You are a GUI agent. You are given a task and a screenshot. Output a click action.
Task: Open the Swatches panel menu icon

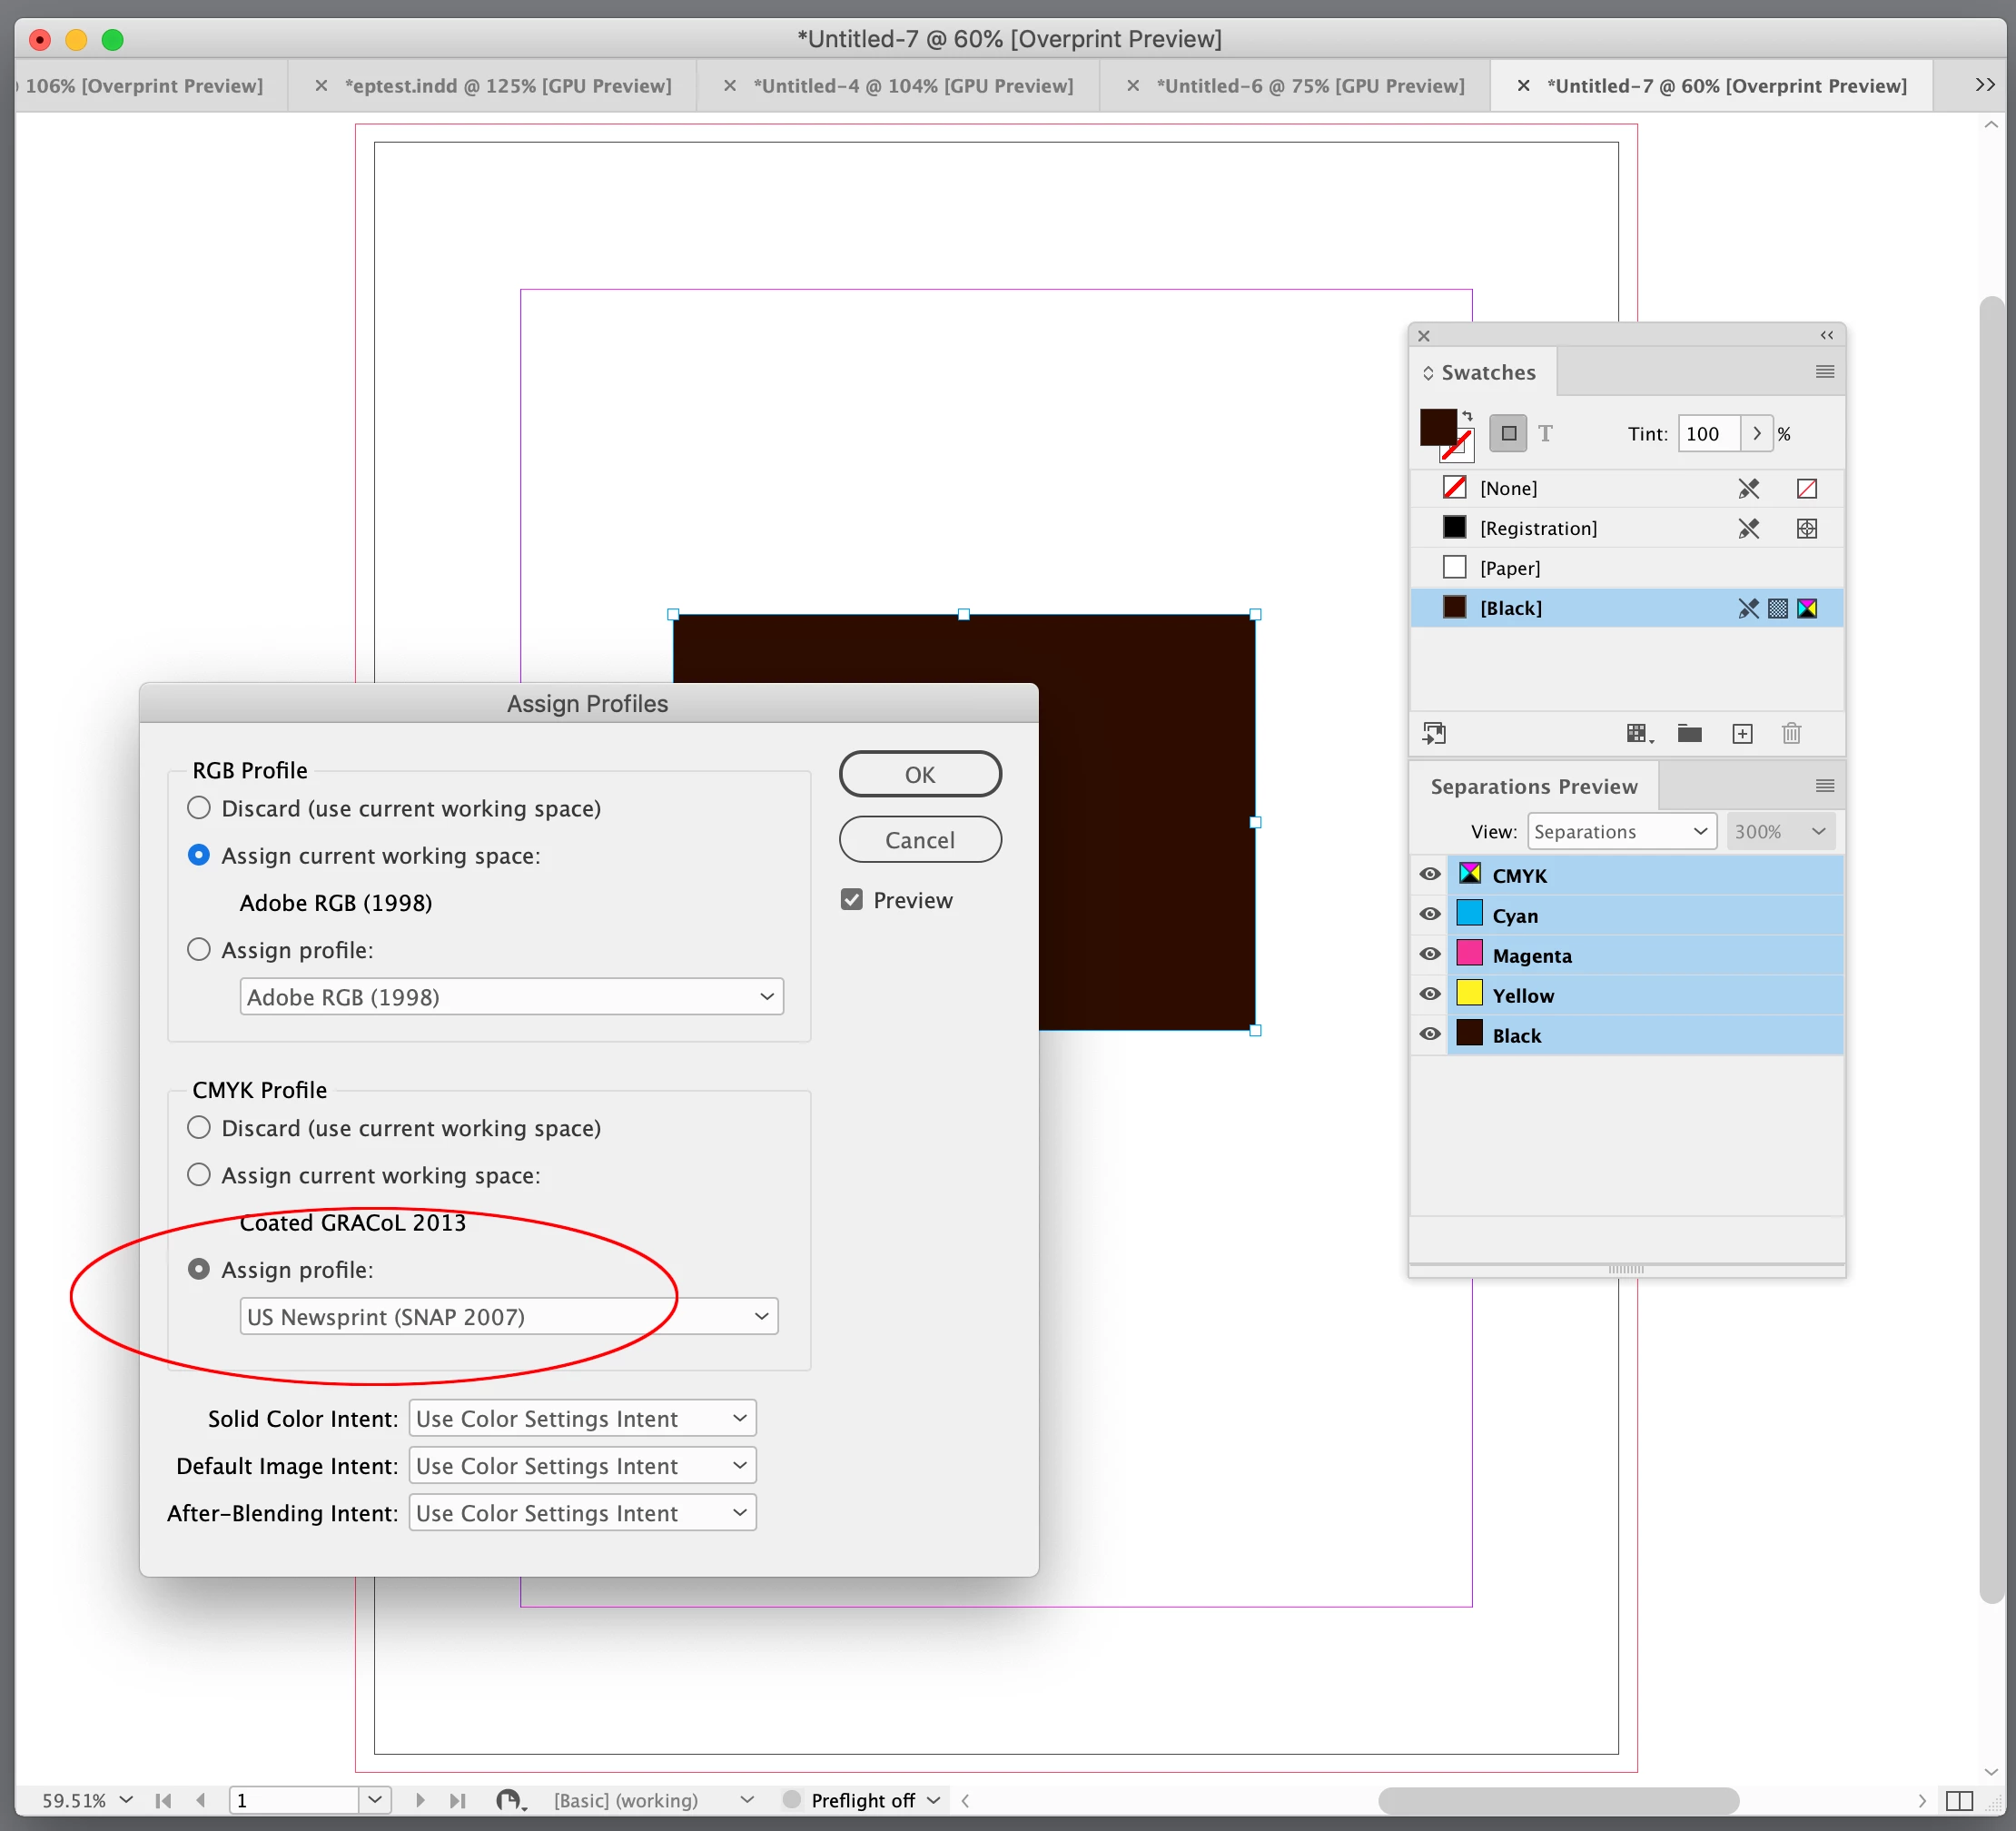coord(1824,372)
